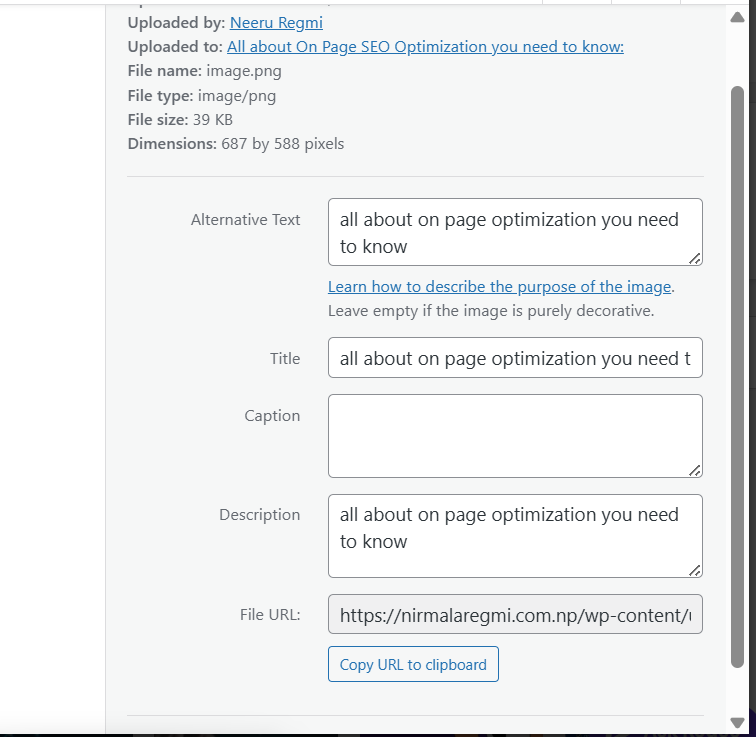The height and width of the screenshot is (737, 756).
Task: Click the scrollbar down arrow
Action: tap(738, 722)
